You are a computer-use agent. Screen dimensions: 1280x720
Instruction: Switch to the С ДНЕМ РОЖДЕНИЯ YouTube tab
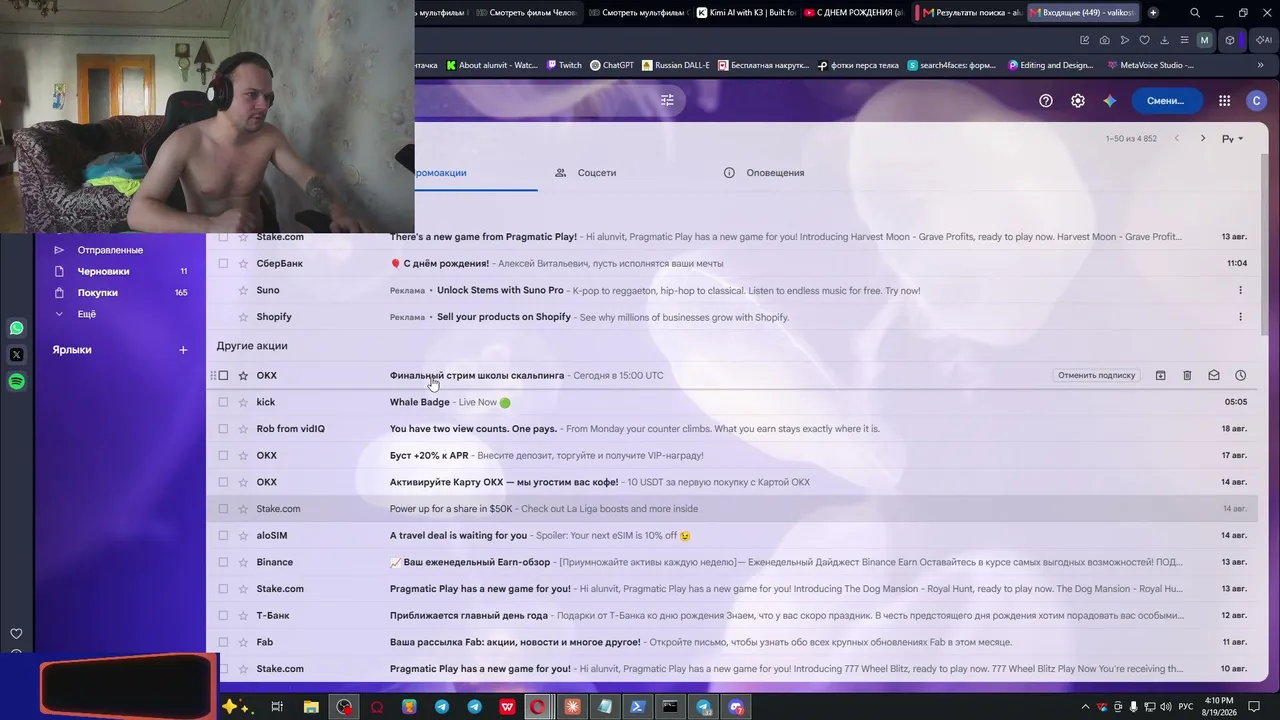[853, 13]
